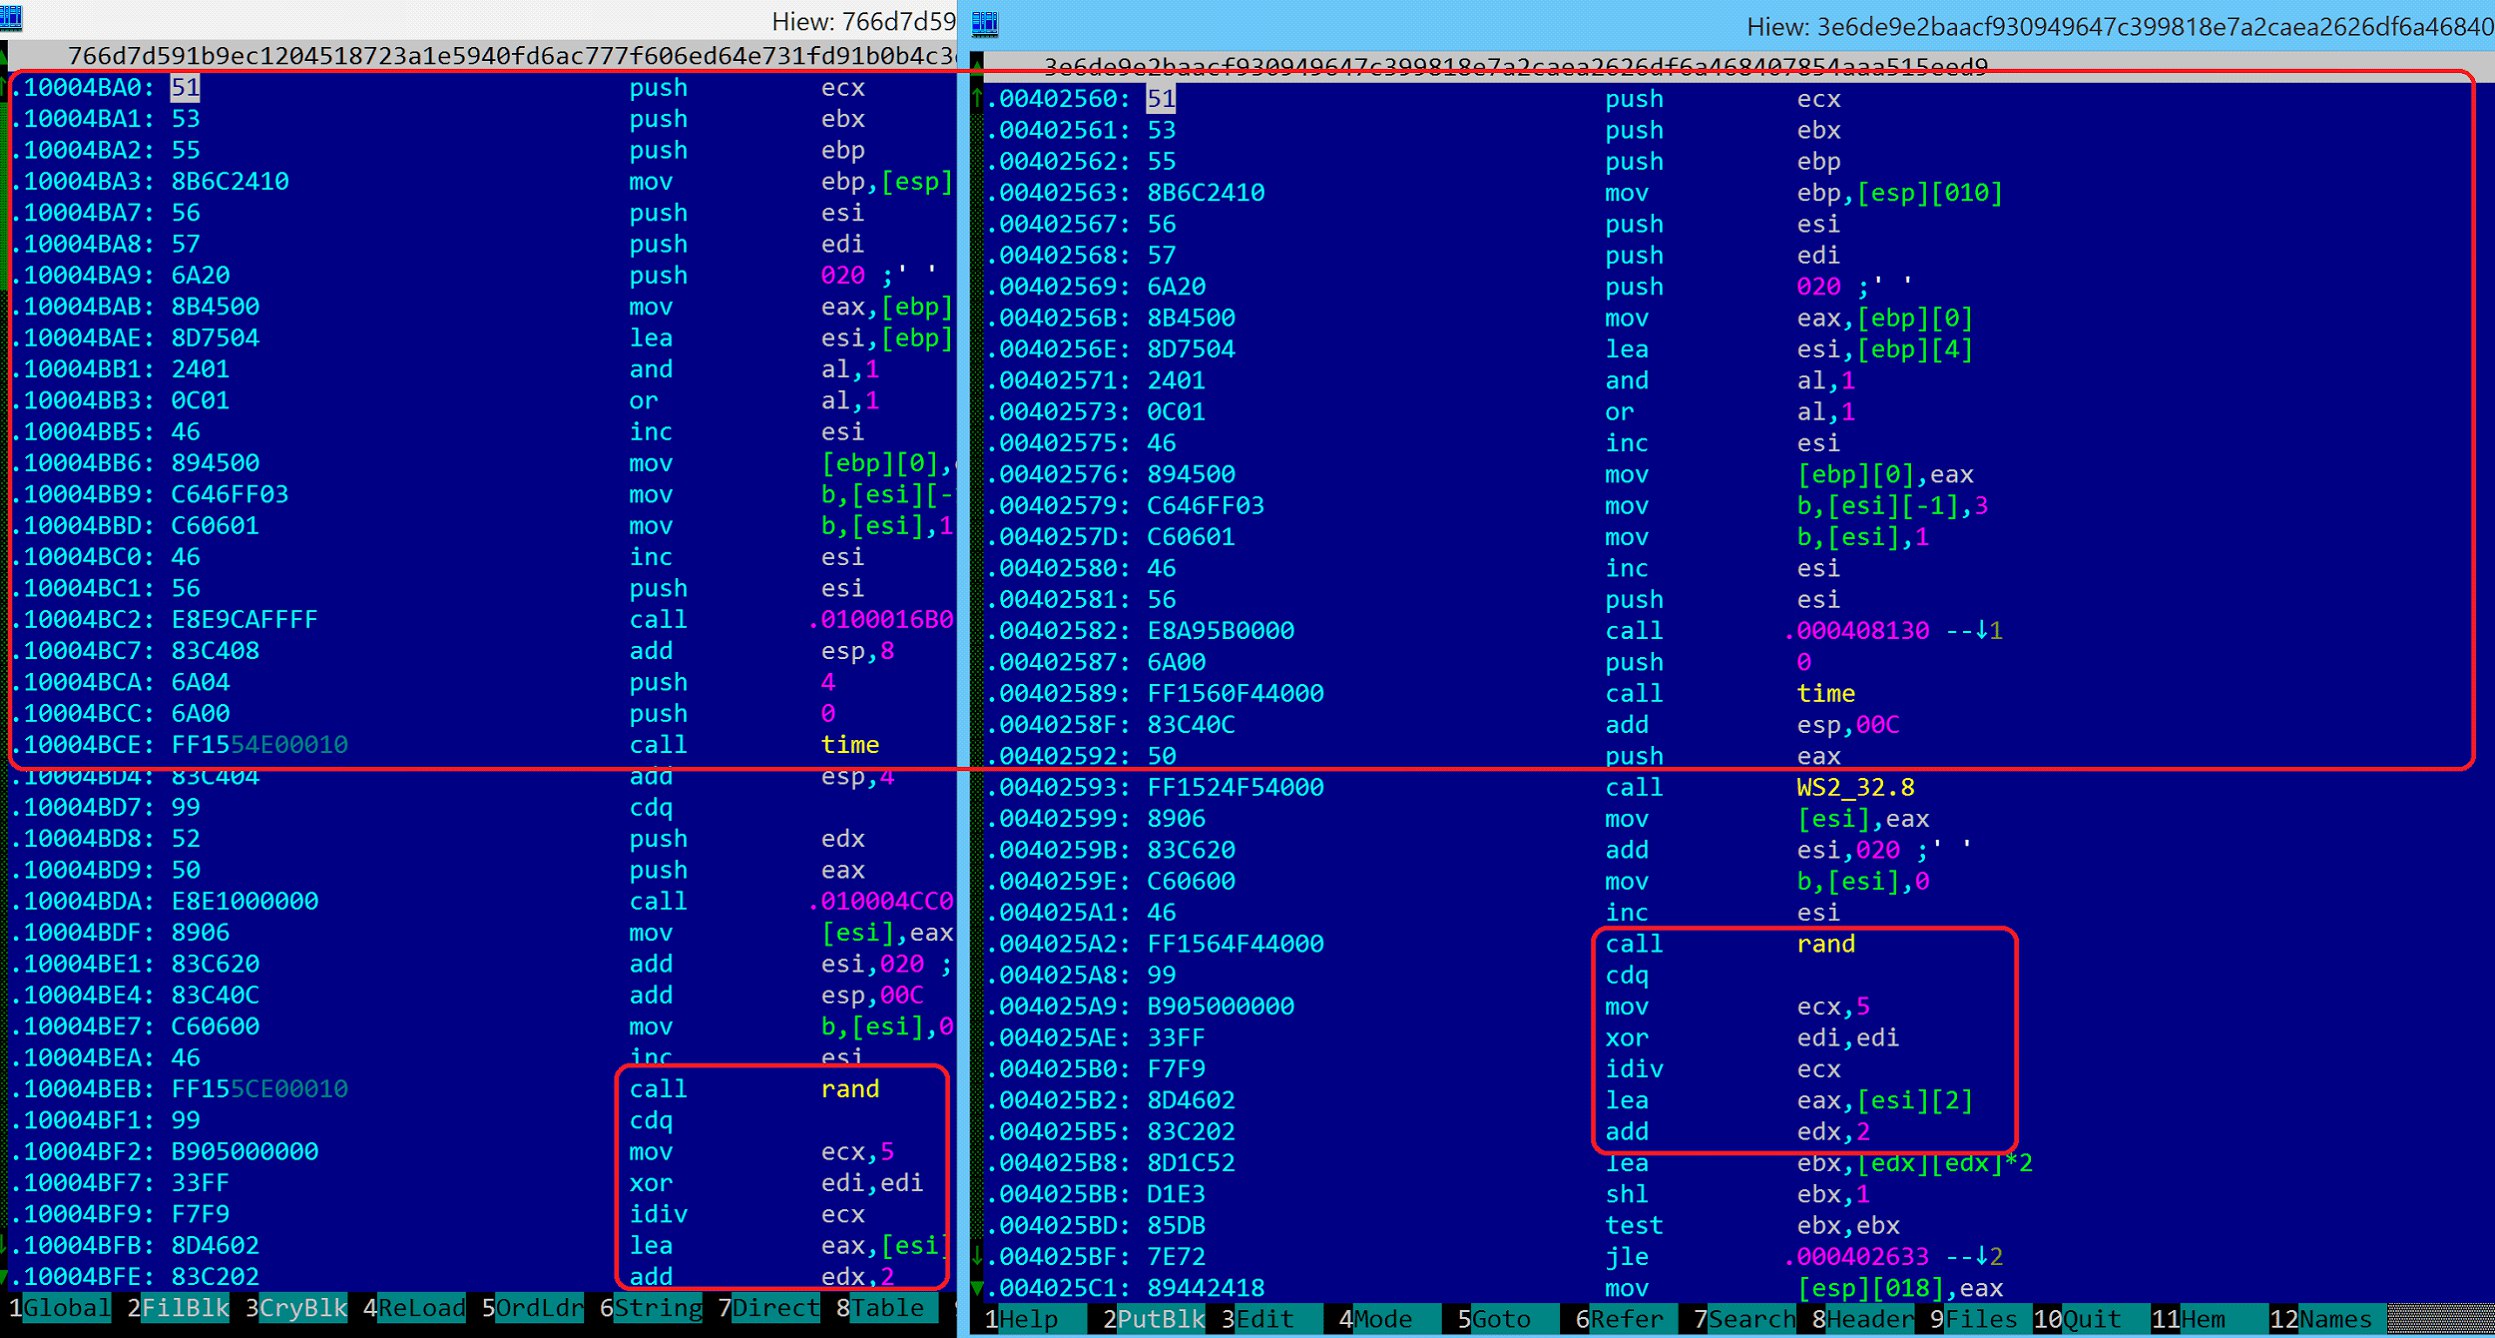This screenshot has width=2495, height=1338.
Task: Show the file header with 8Header
Action: click(x=1862, y=1320)
